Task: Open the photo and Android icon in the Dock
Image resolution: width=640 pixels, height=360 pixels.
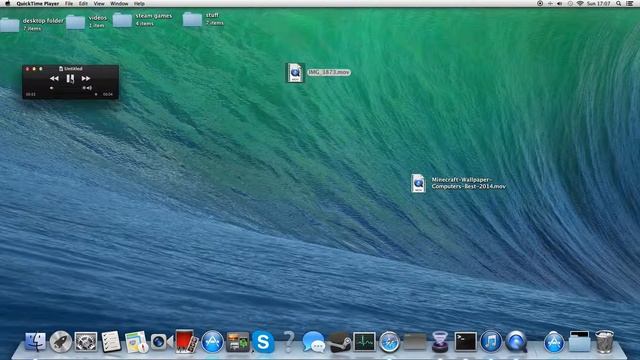Action: [x=238, y=342]
